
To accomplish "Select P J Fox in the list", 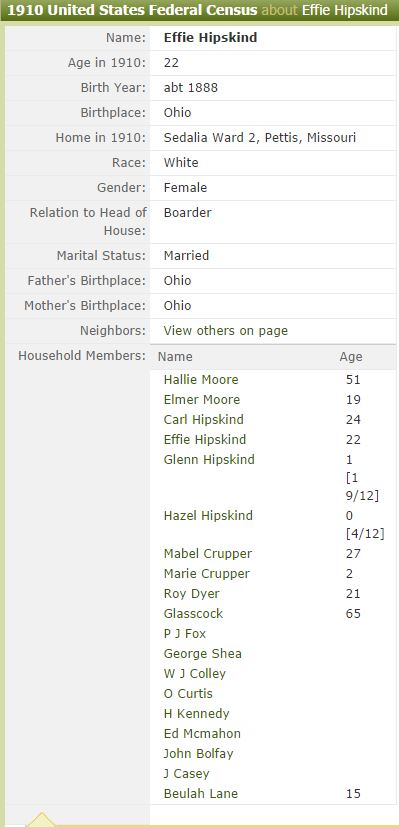I will [185, 634].
